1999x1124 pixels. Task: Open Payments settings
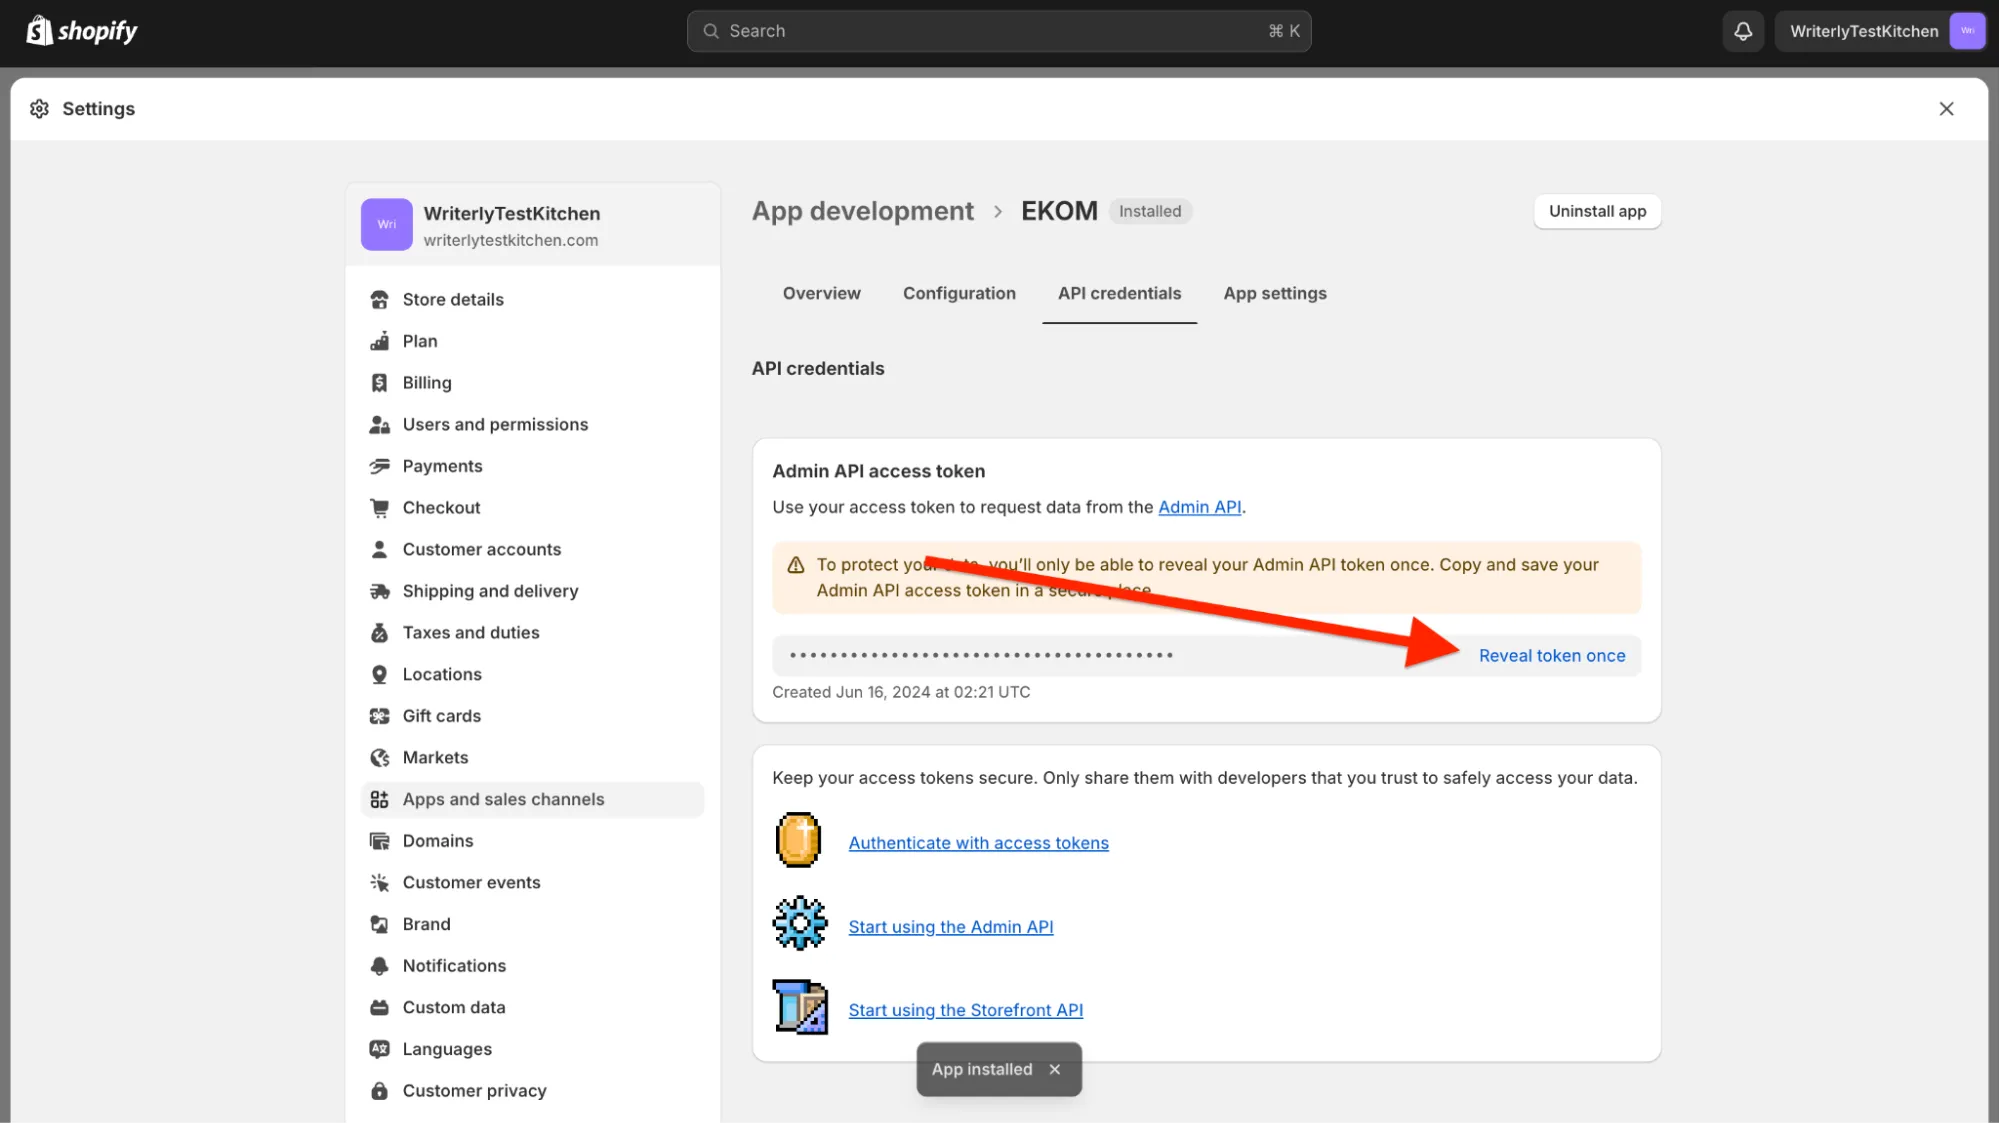point(532,467)
